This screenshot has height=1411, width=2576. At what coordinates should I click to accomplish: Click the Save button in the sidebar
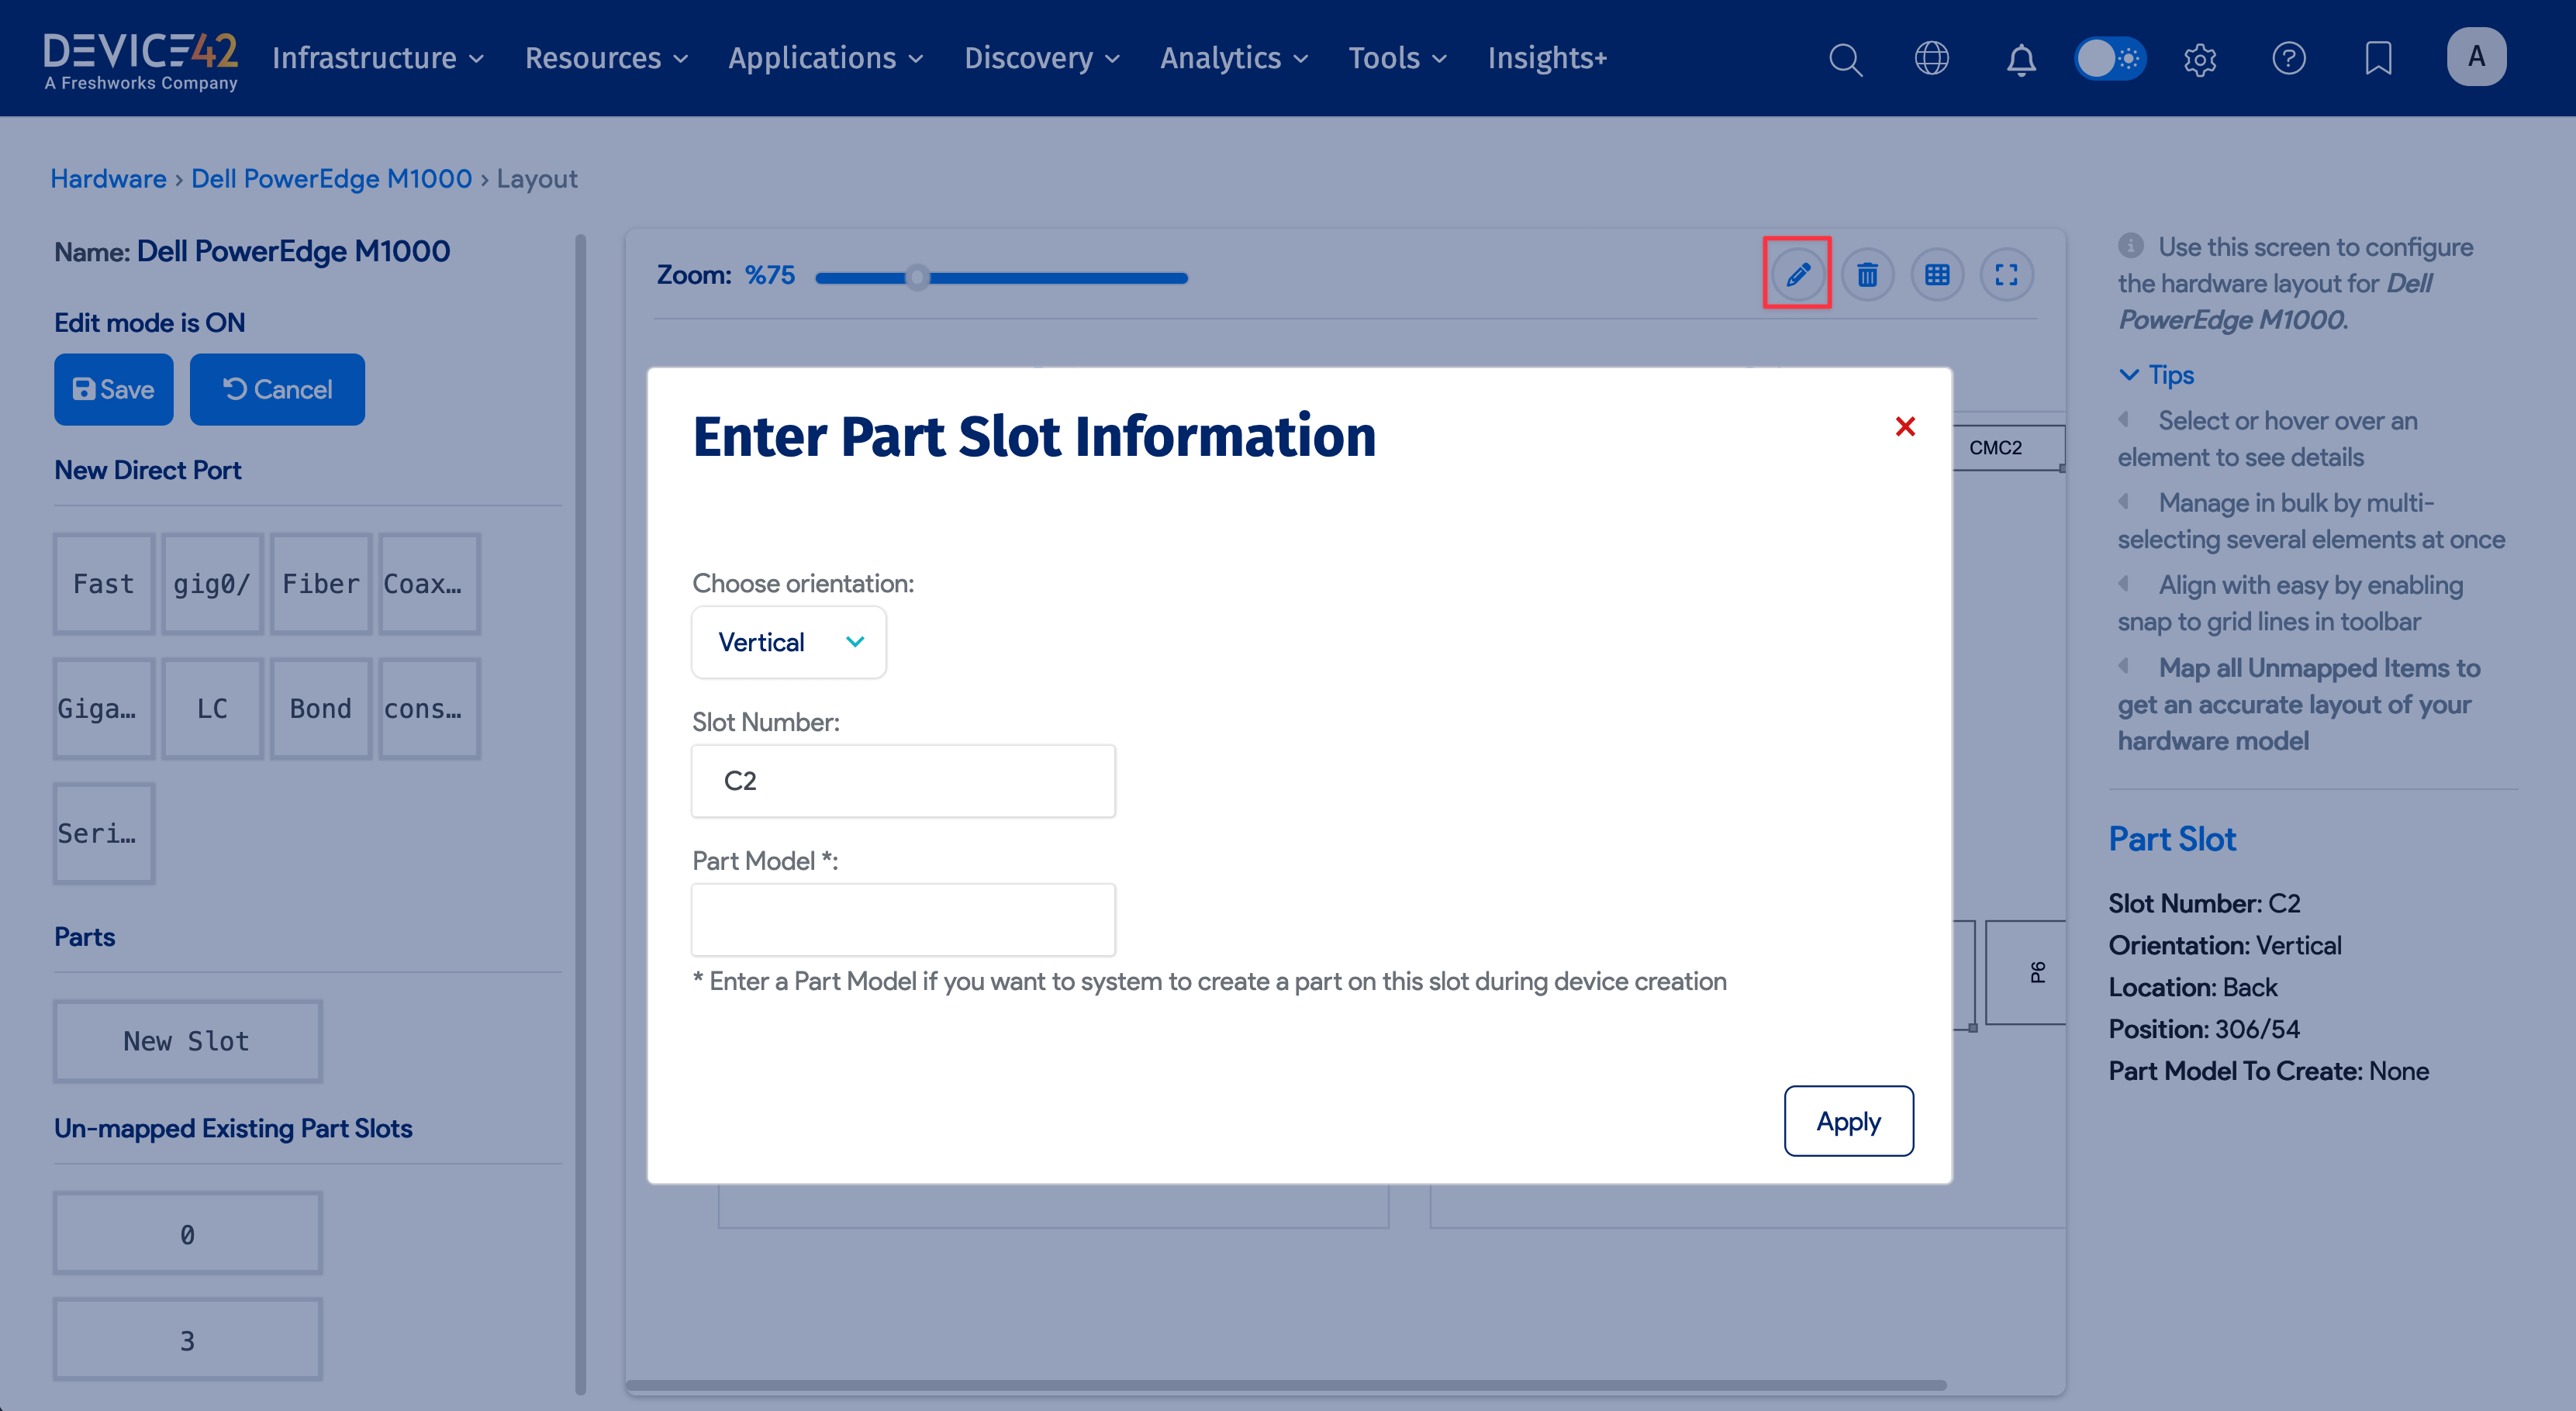[113, 389]
